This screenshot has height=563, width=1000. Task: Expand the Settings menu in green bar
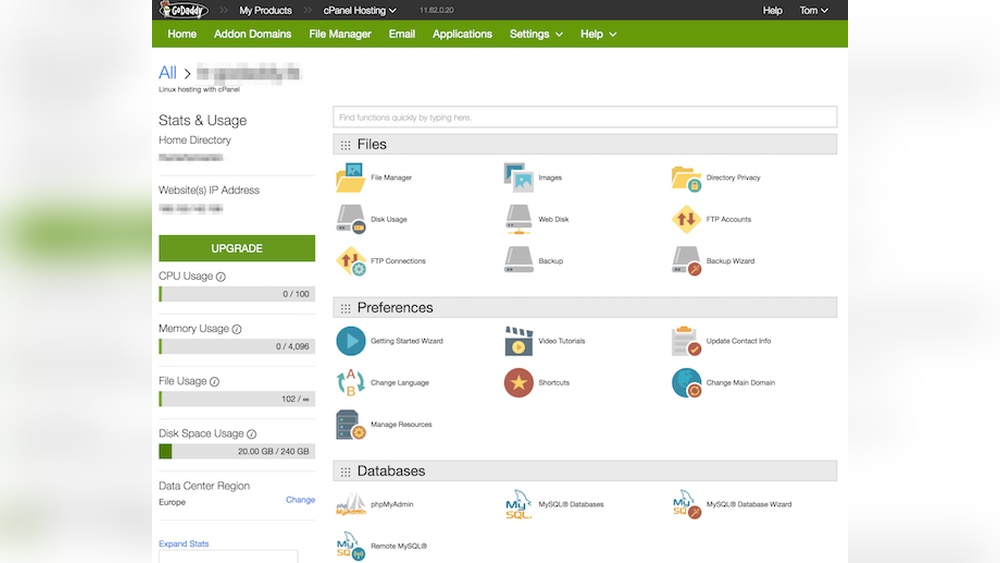click(536, 34)
